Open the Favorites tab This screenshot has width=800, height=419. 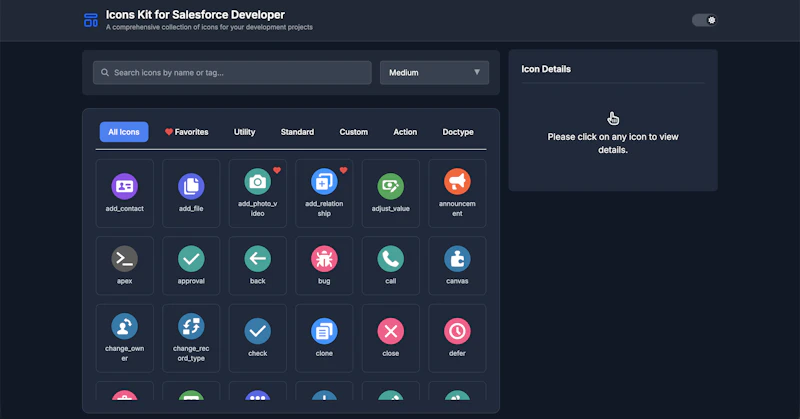(x=187, y=132)
